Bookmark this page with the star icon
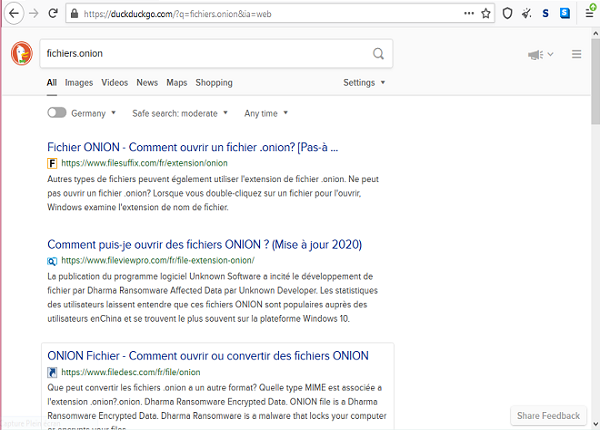This screenshot has width=600, height=430. tap(486, 14)
